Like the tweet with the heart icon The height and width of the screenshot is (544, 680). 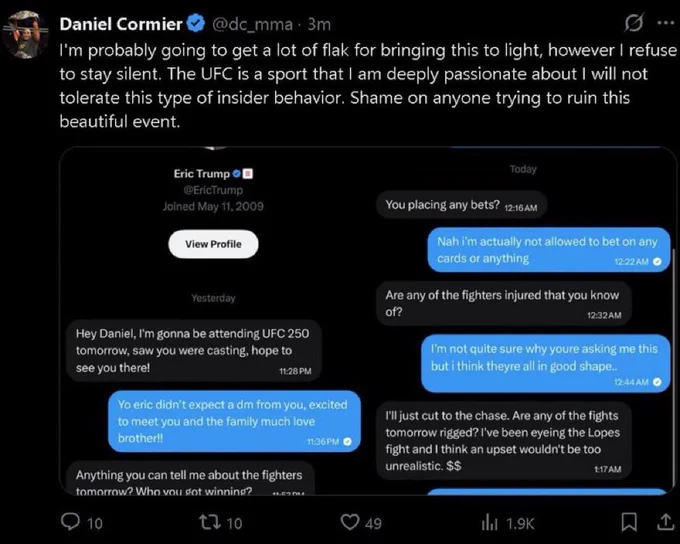pyautogui.click(x=350, y=522)
